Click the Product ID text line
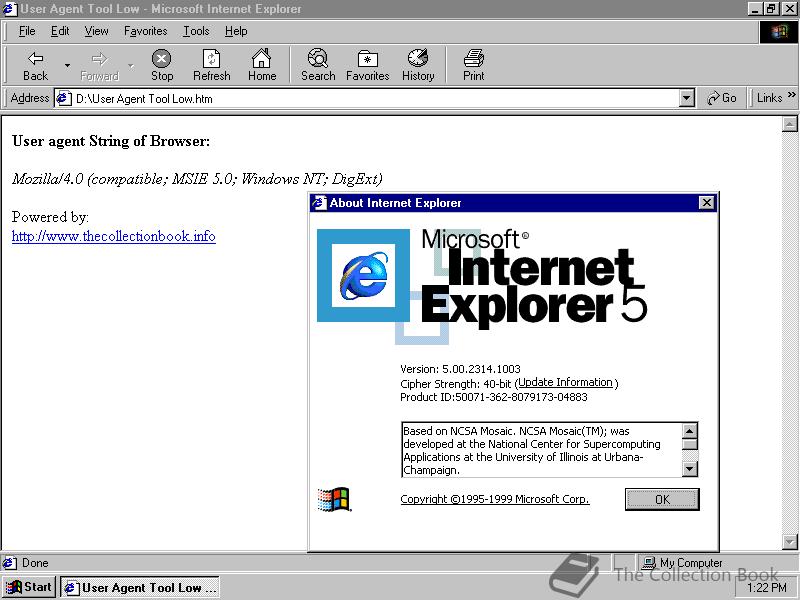800x600 pixels. (x=493, y=397)
